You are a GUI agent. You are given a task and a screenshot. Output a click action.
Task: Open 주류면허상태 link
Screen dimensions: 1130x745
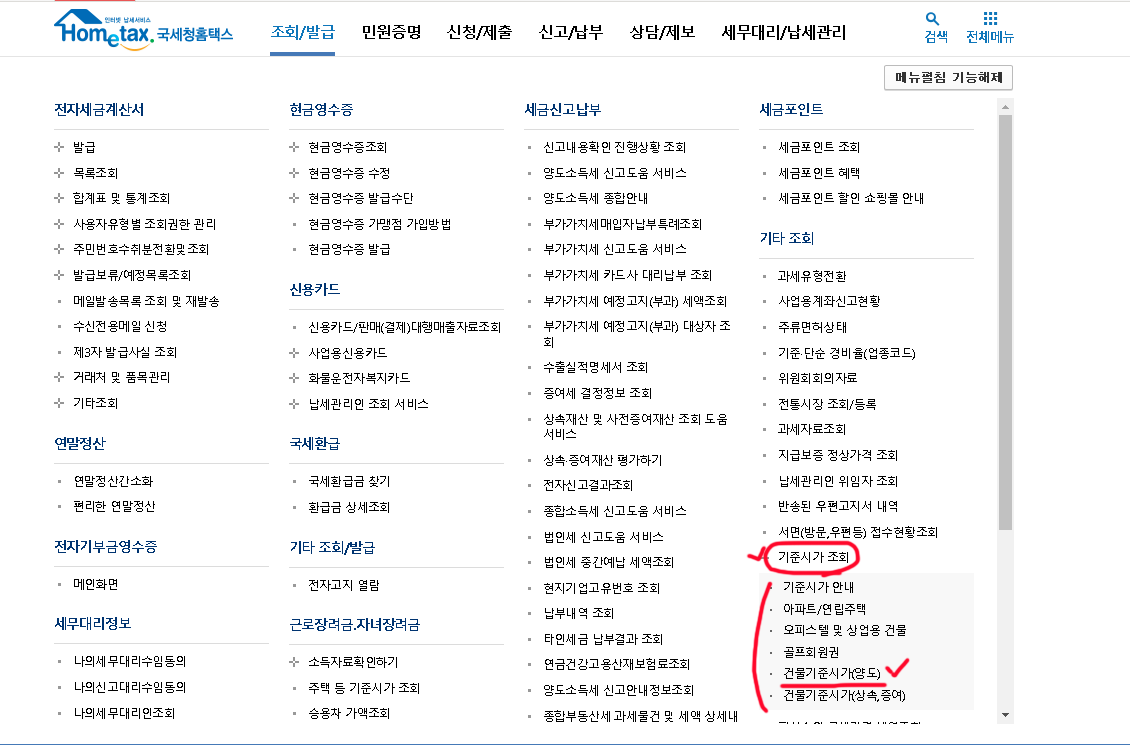tap(812, 327)
